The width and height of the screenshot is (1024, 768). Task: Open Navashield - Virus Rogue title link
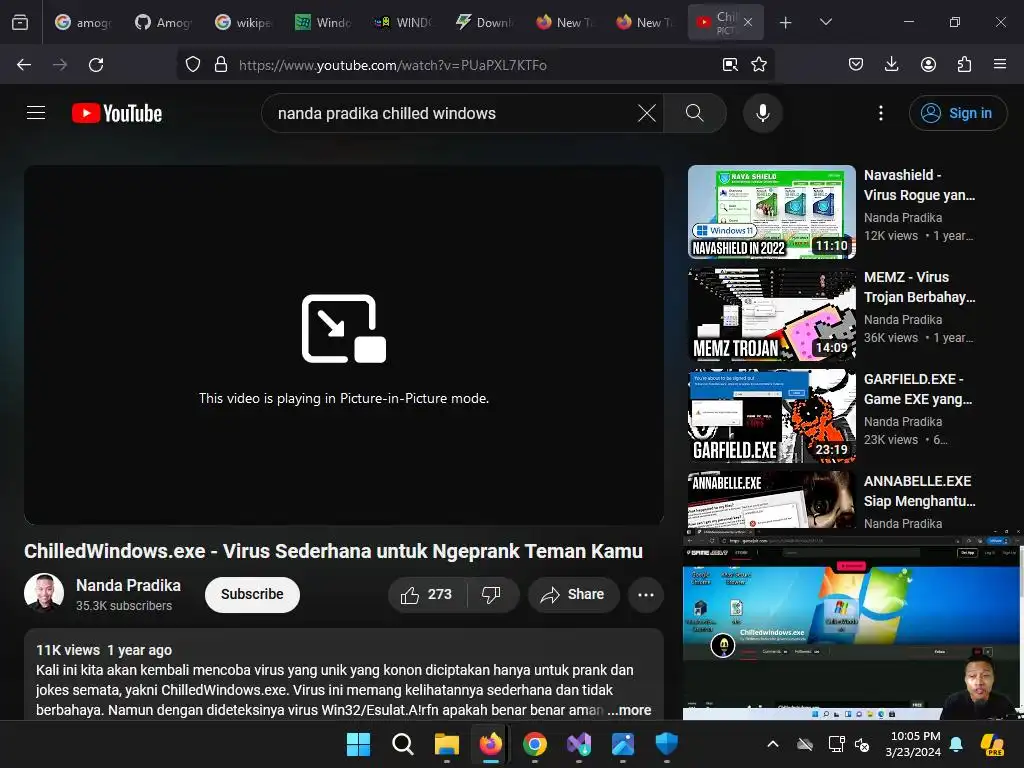[x=919, y=185]
